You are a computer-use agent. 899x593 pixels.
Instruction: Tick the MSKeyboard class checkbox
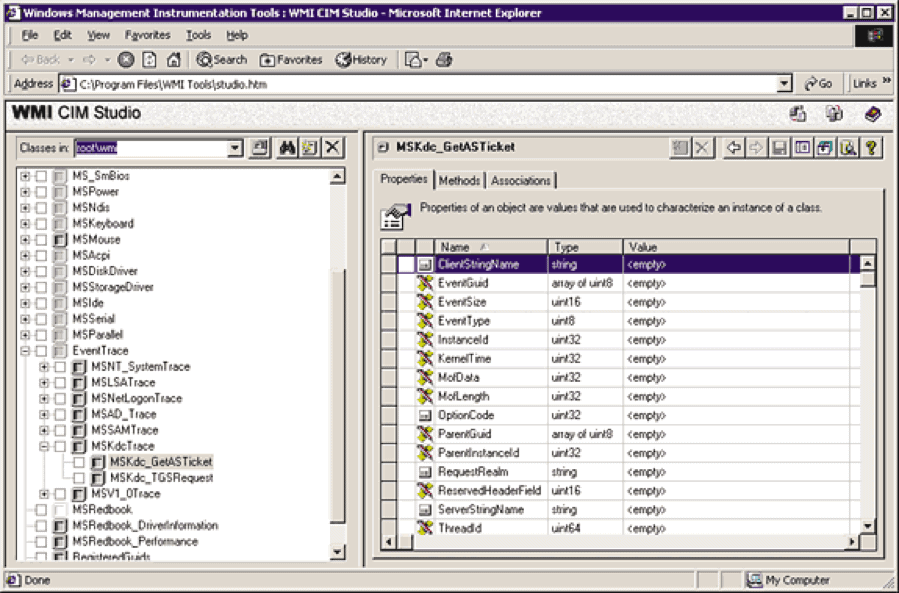tap(41, 224)
